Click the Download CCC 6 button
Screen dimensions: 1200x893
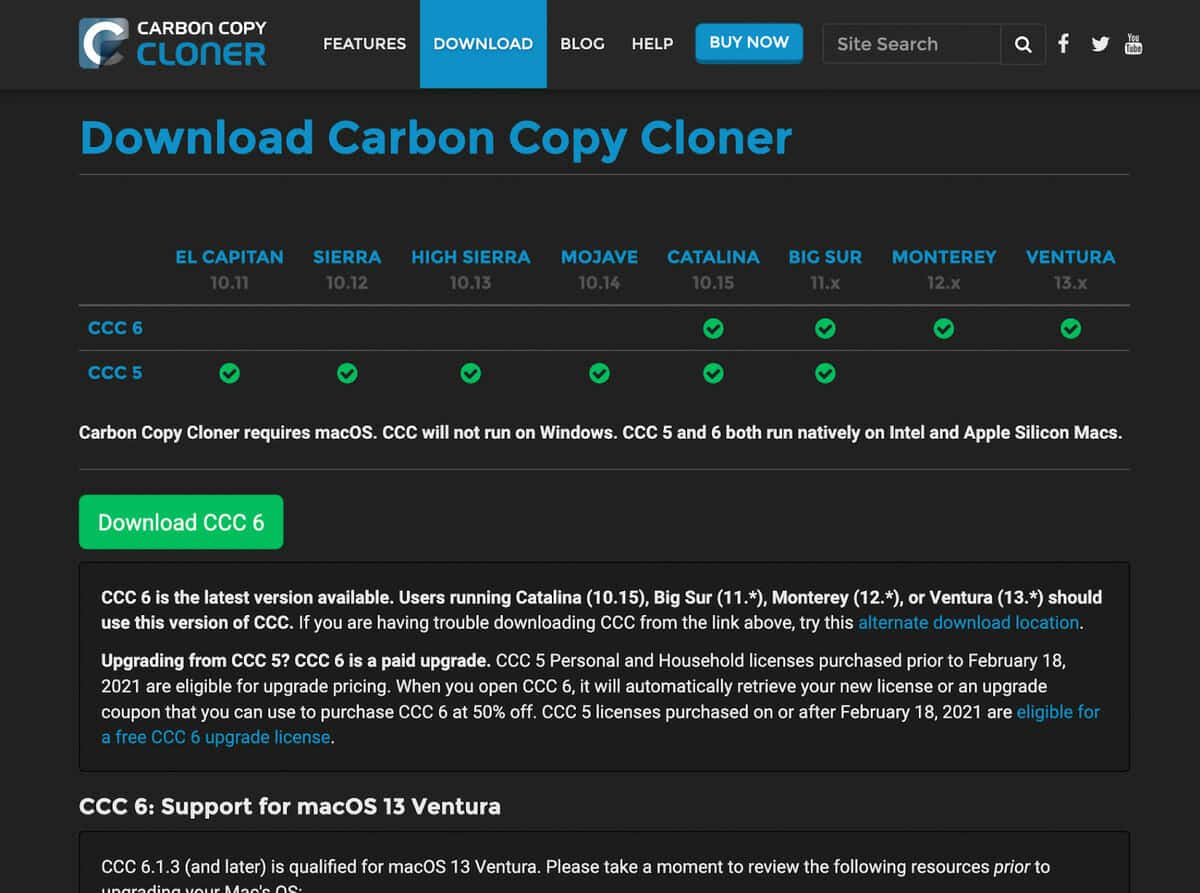pyautogui.click(x=181, y=522)
